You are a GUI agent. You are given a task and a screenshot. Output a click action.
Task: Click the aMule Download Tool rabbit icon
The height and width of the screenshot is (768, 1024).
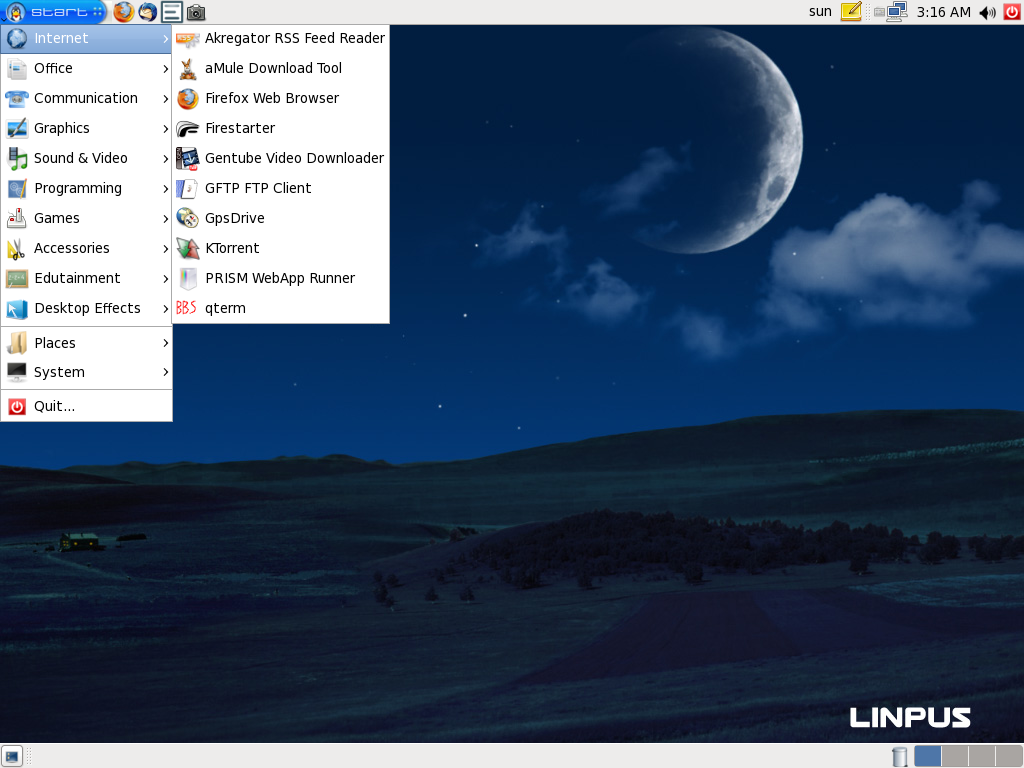click(187, 69)
